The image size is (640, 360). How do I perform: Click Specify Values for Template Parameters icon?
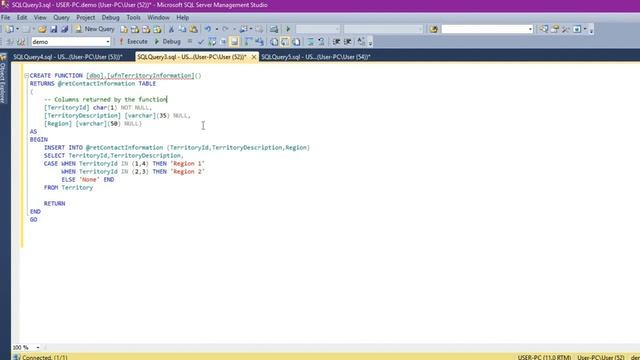(x=361, y=42)
